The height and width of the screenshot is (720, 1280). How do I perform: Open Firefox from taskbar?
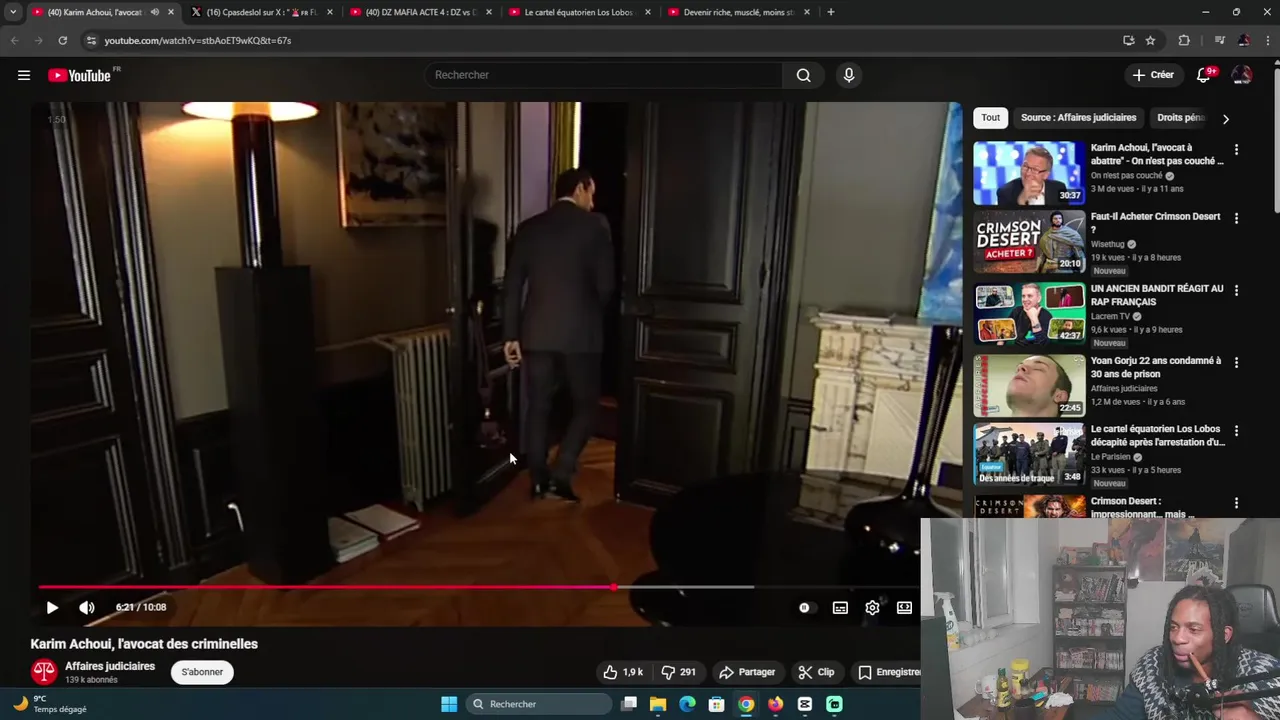775,704
